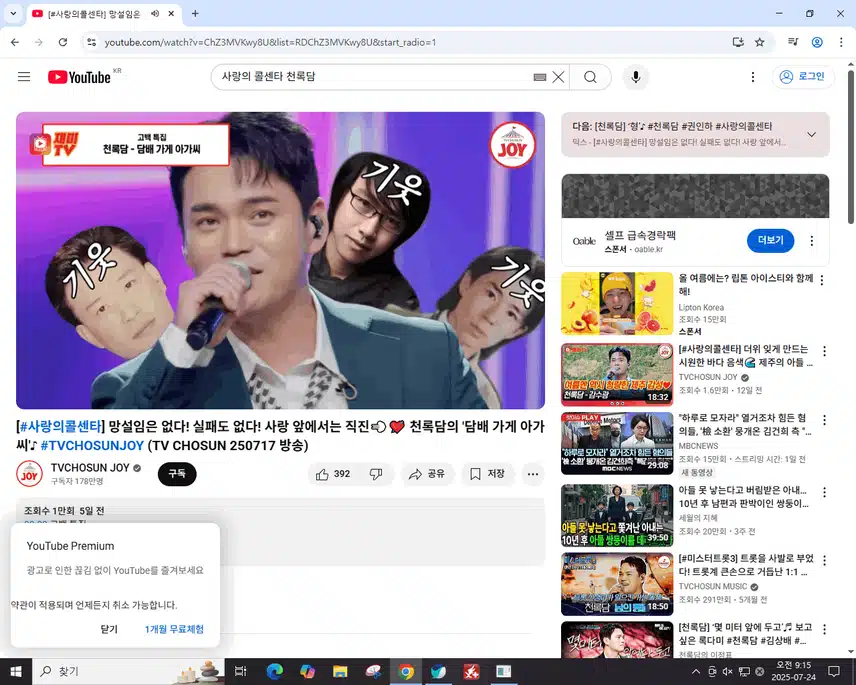Viewport: 856px width, 685px height.
Task: Share video with 공유 button
Action: click(427, 474)
